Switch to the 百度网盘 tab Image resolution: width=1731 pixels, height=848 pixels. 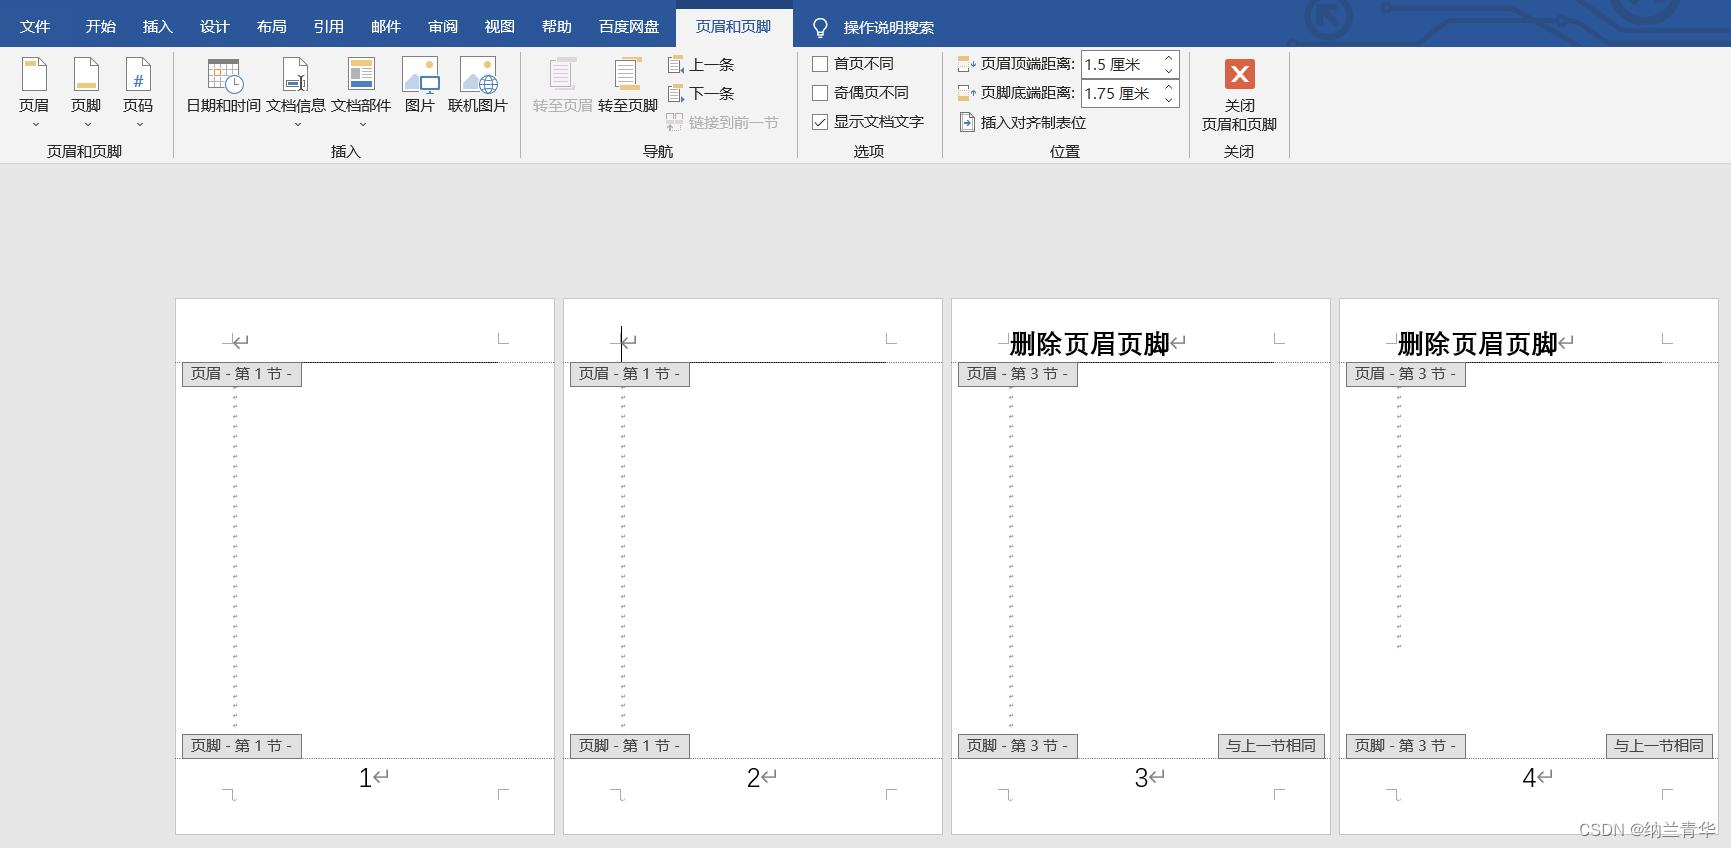pos(628,27)
